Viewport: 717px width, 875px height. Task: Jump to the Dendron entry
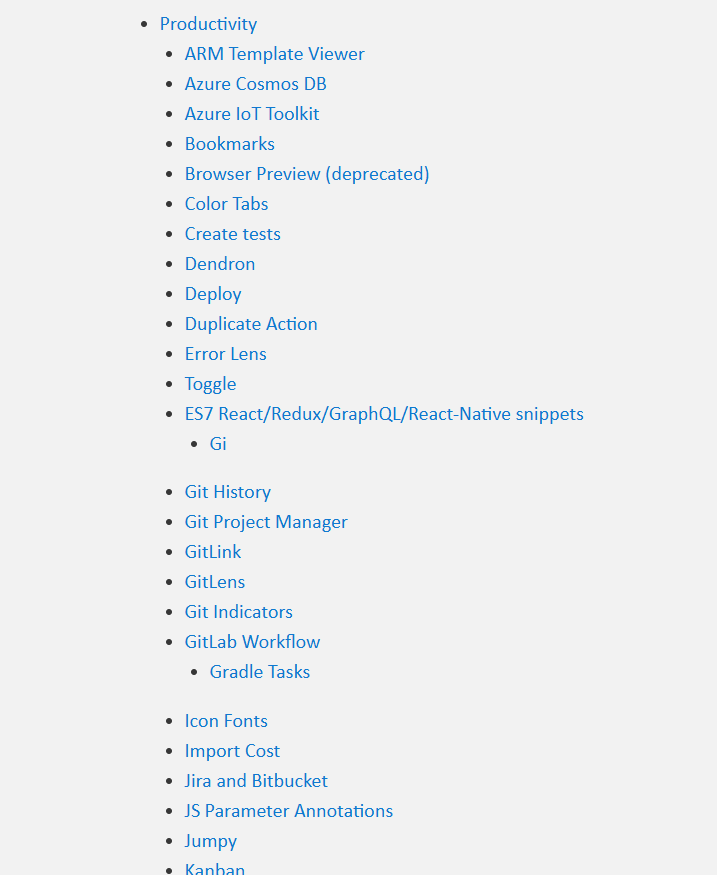pos(220,264)
